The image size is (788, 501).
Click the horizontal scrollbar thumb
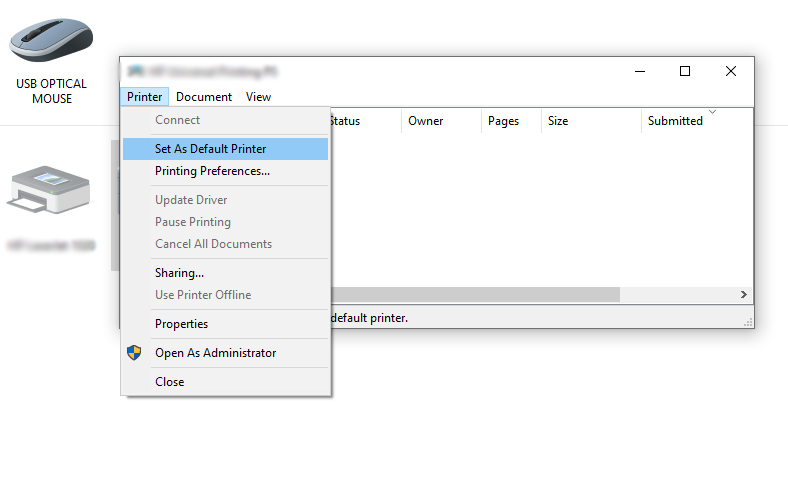pos(475,294)
